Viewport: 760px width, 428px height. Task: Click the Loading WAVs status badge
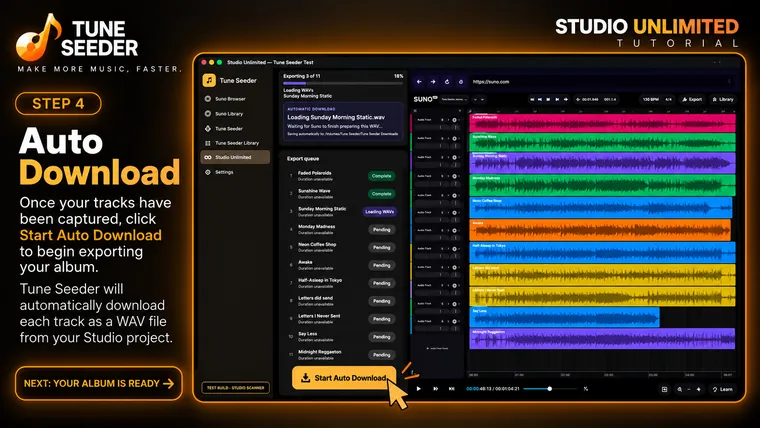[x=380, y=212]
